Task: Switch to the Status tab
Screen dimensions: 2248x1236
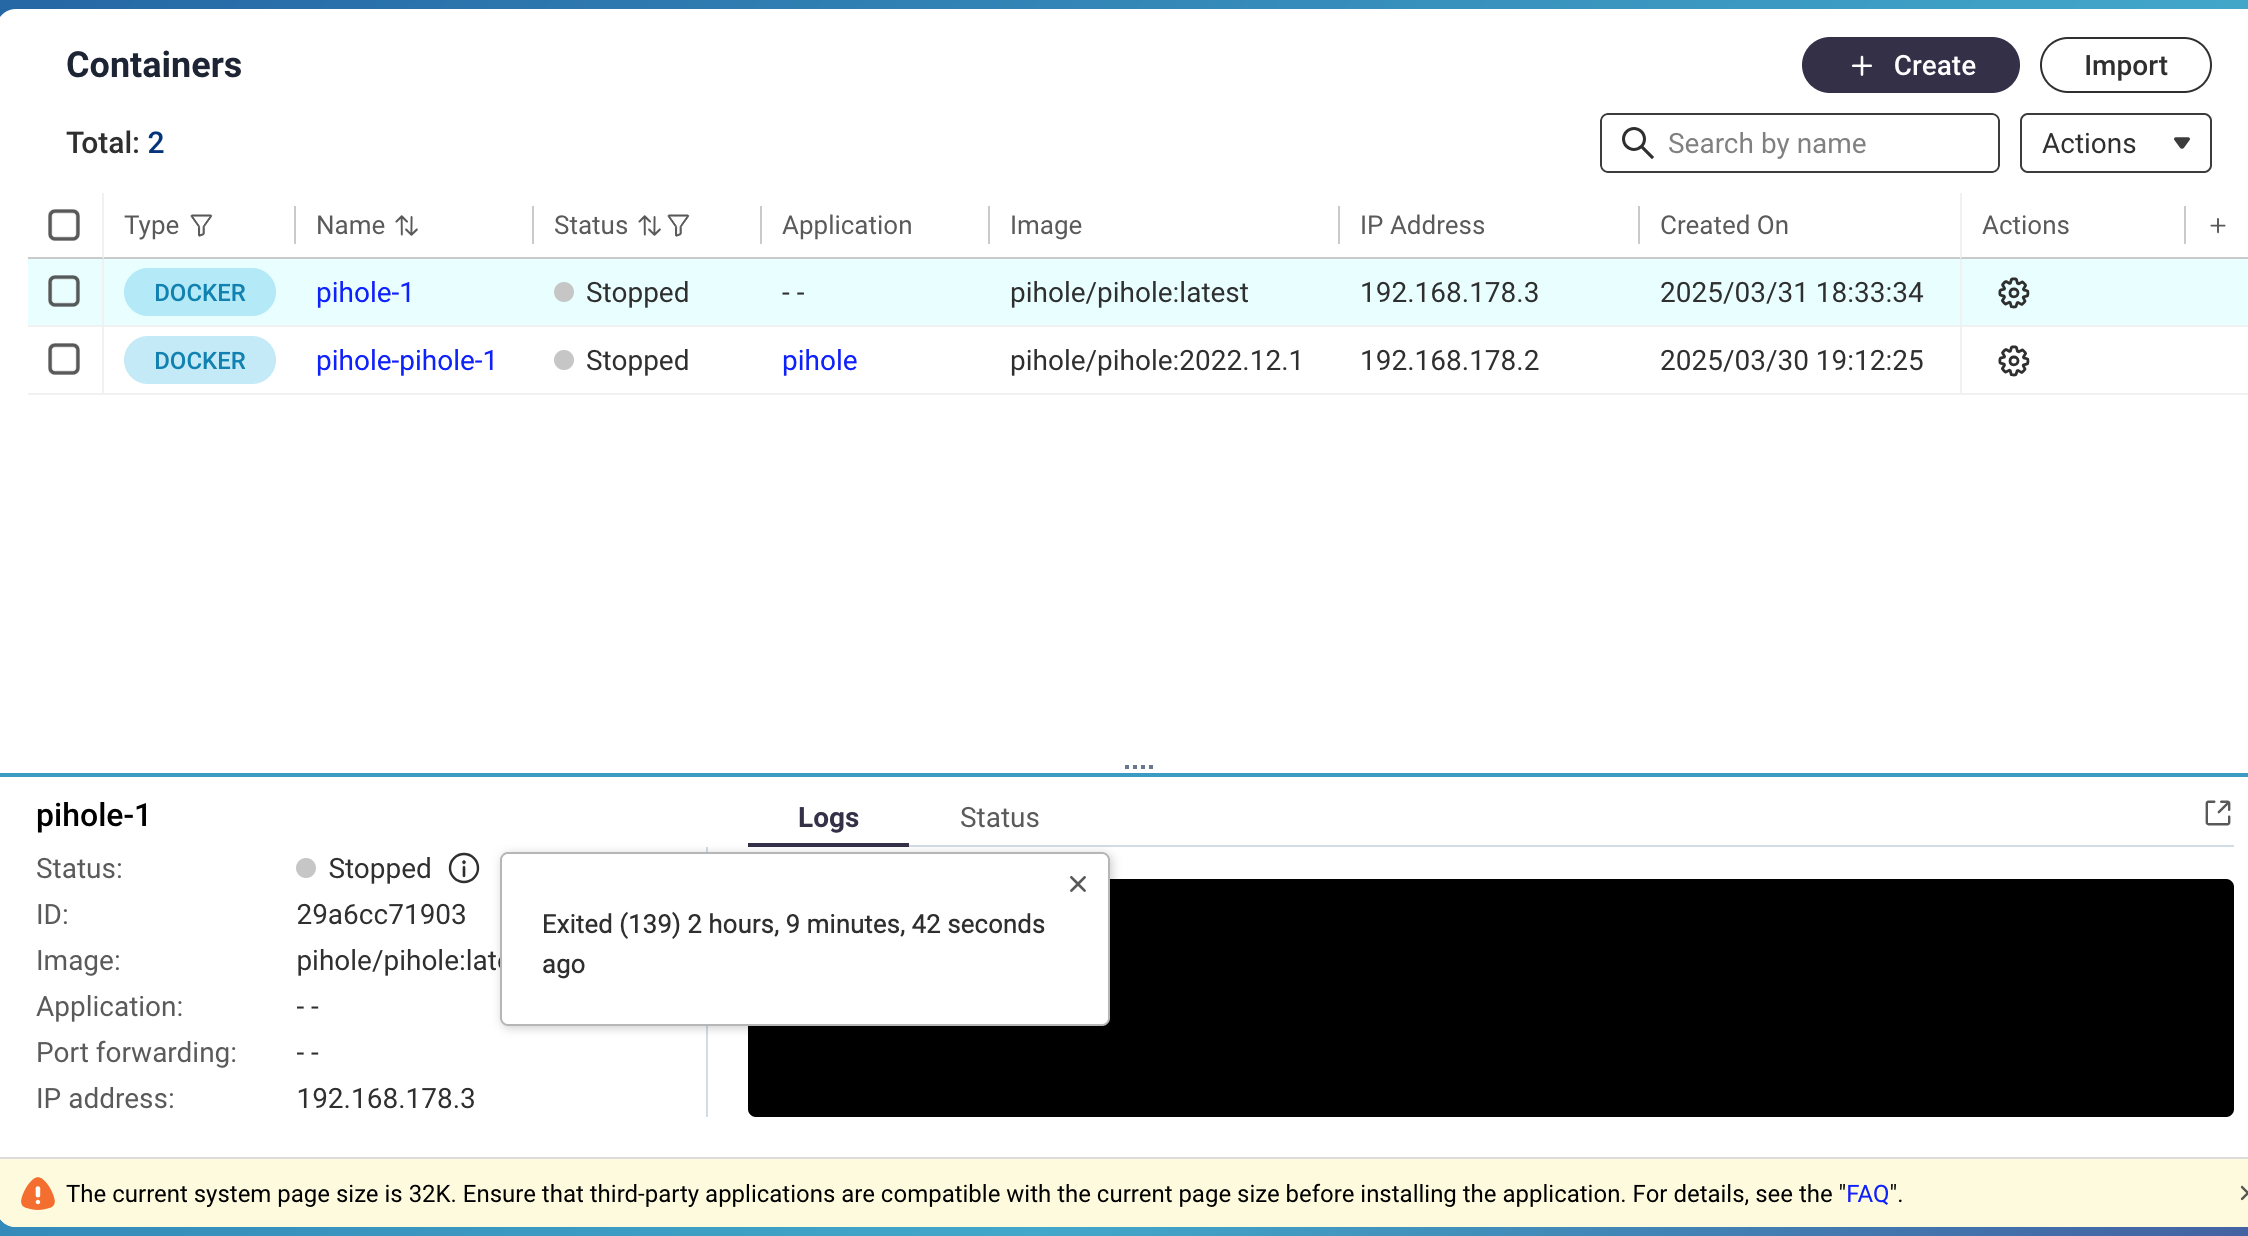Action: [x=999, y=818]
